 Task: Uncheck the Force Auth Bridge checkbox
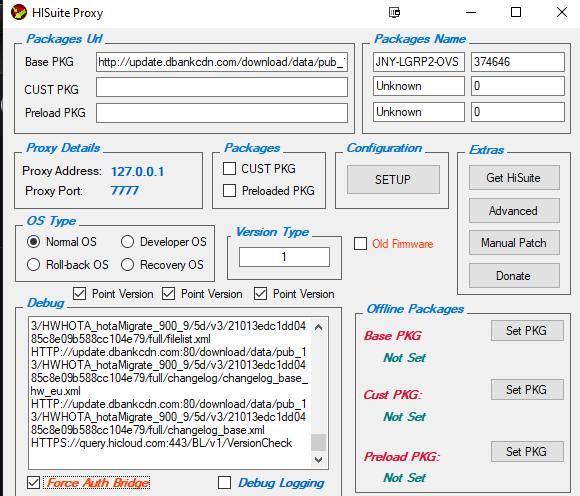[x=33, y=483]
